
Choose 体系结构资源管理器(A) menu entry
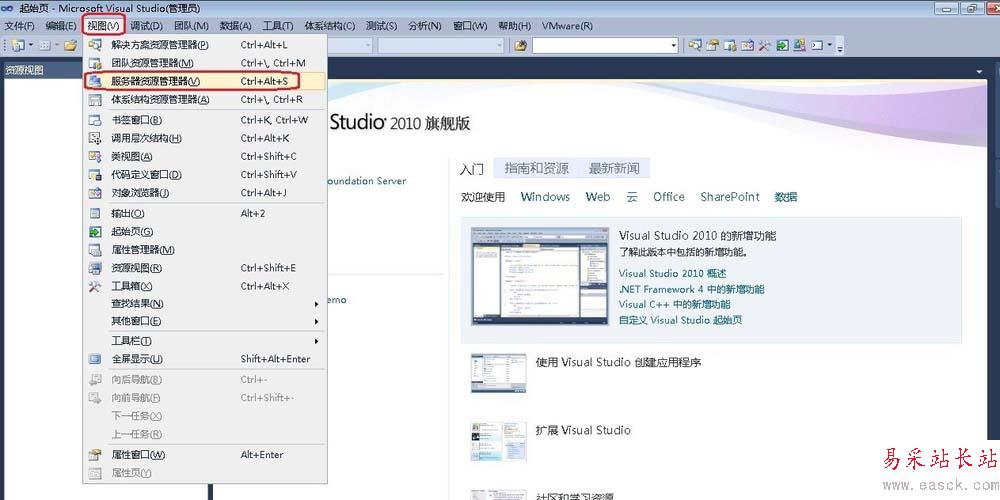pos(205,99)
